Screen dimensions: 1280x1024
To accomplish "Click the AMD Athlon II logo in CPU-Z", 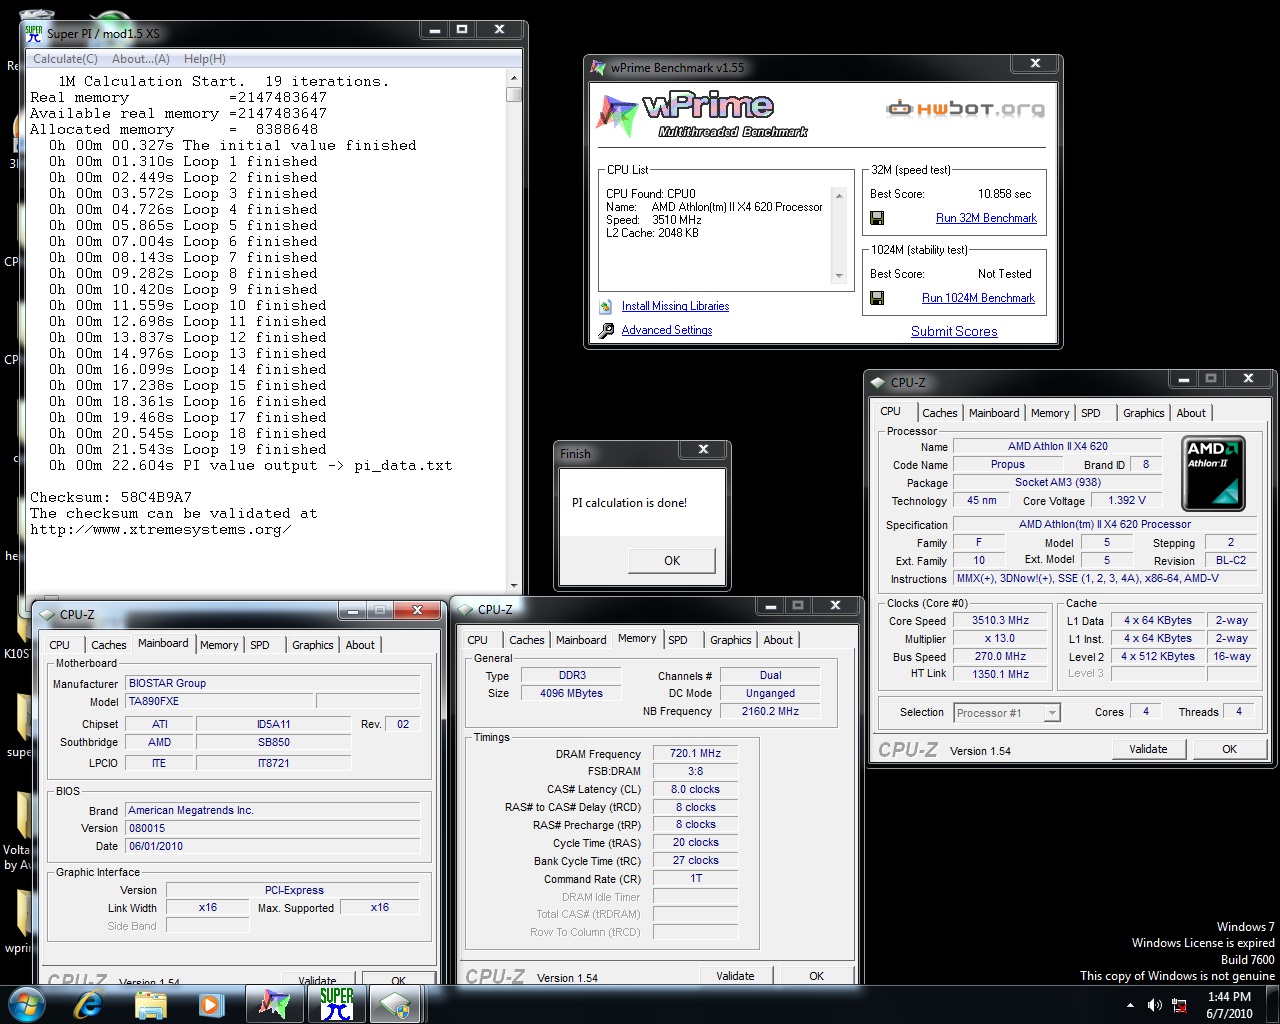I will [x=1213, y=473].
